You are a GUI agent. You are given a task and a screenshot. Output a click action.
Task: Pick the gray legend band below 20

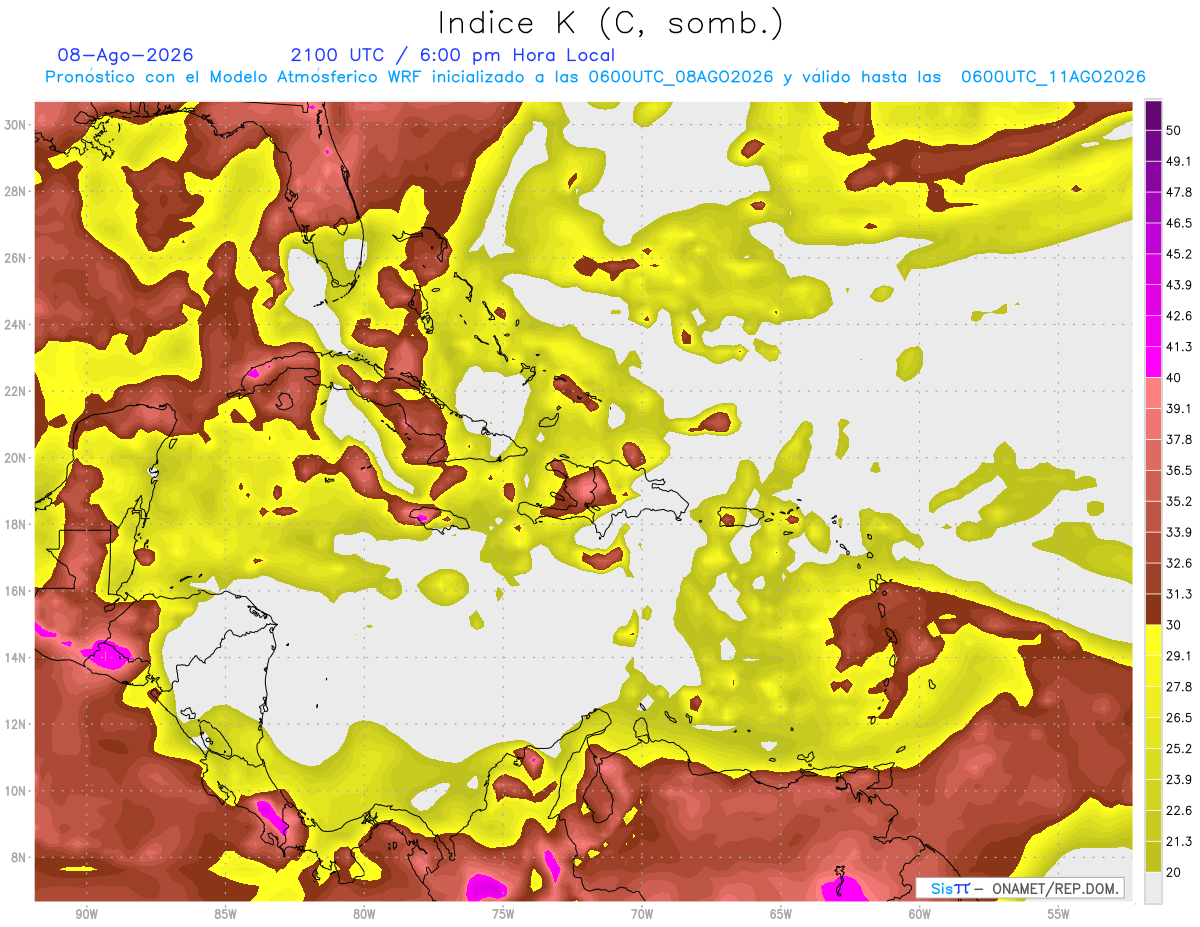tap(1153, 888)
